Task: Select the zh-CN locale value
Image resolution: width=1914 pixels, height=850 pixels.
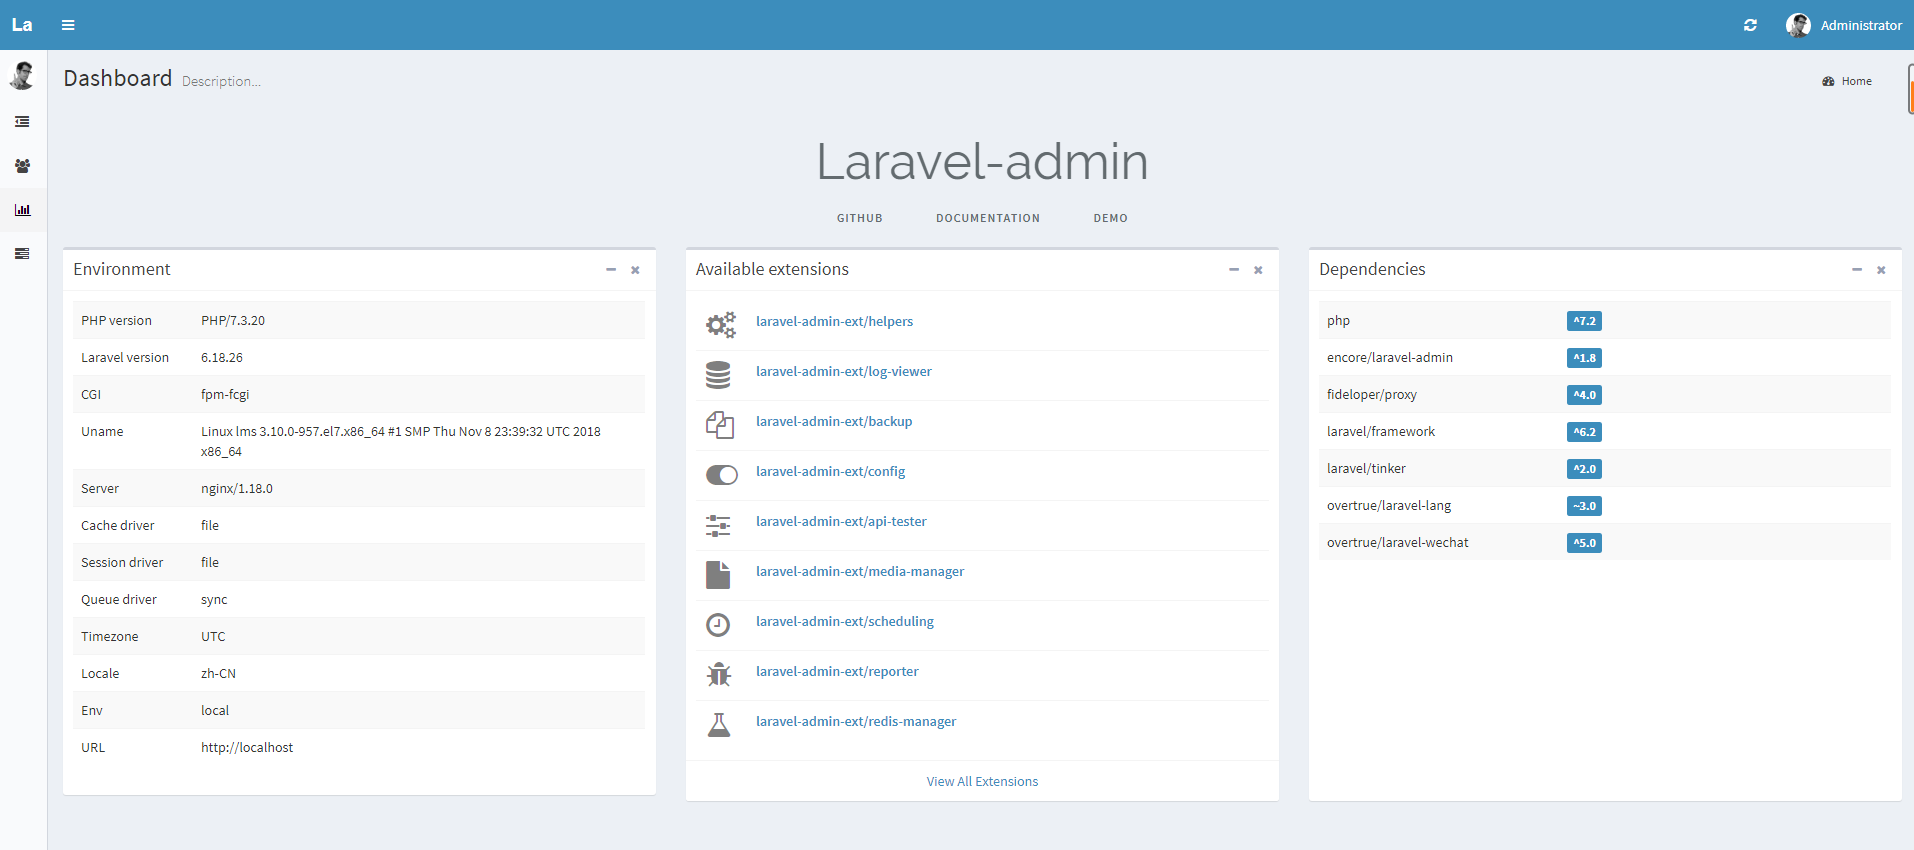Action: [x=218, y=674]
